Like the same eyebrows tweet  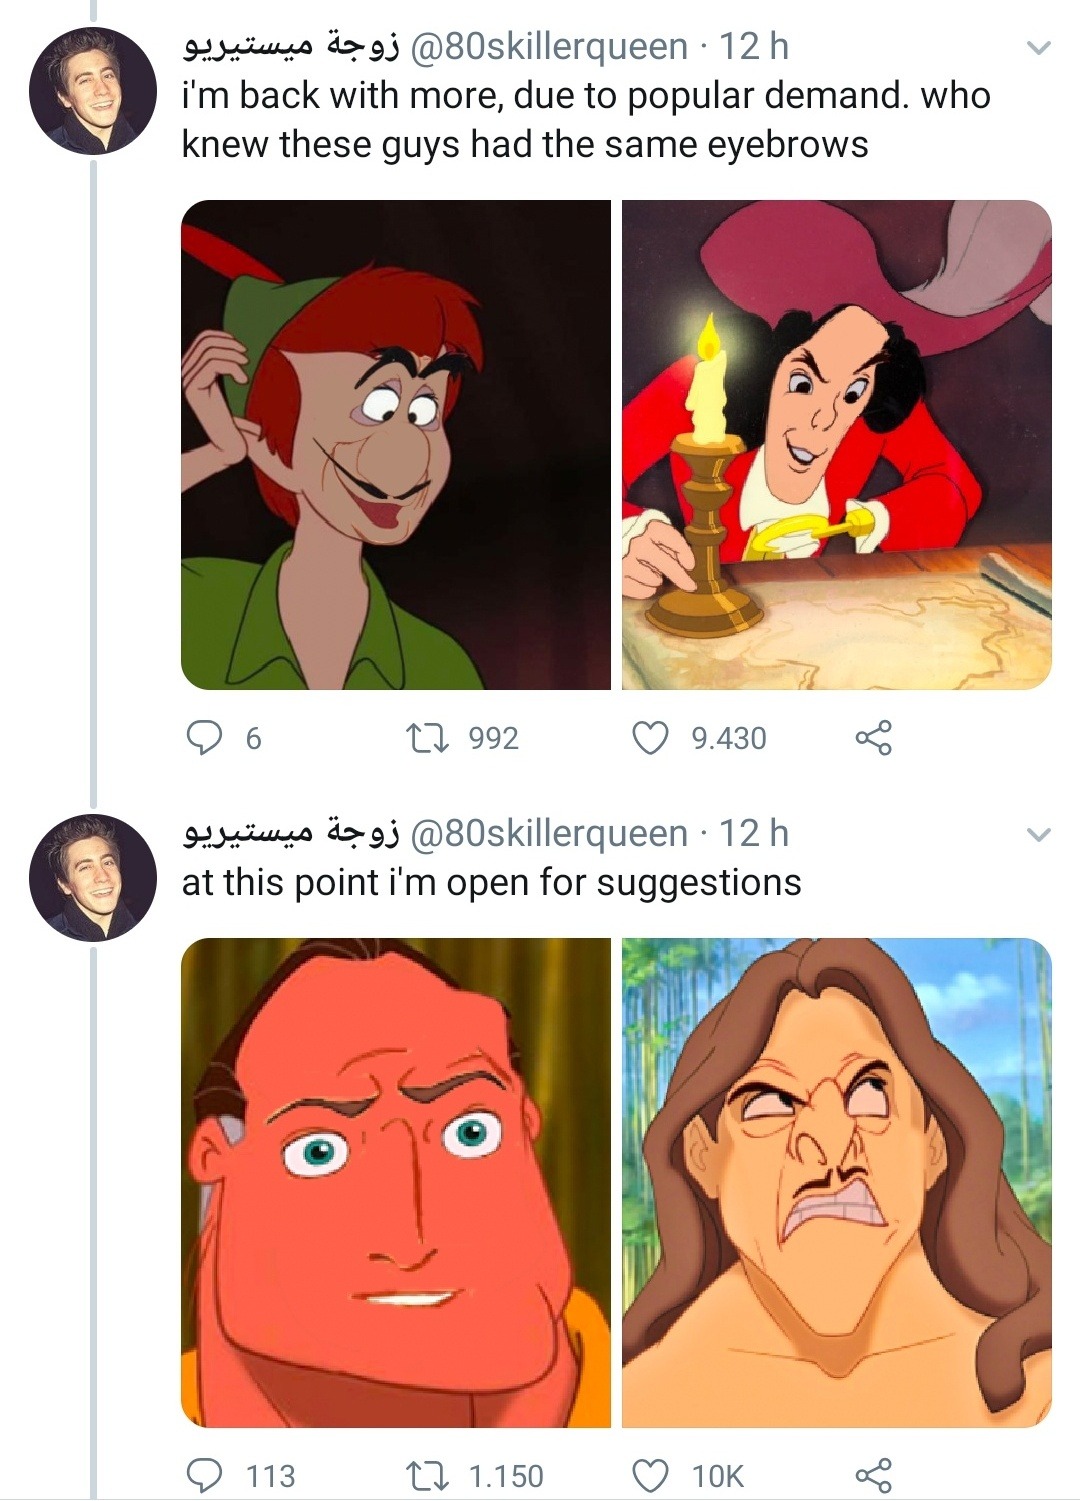(651, 738)
